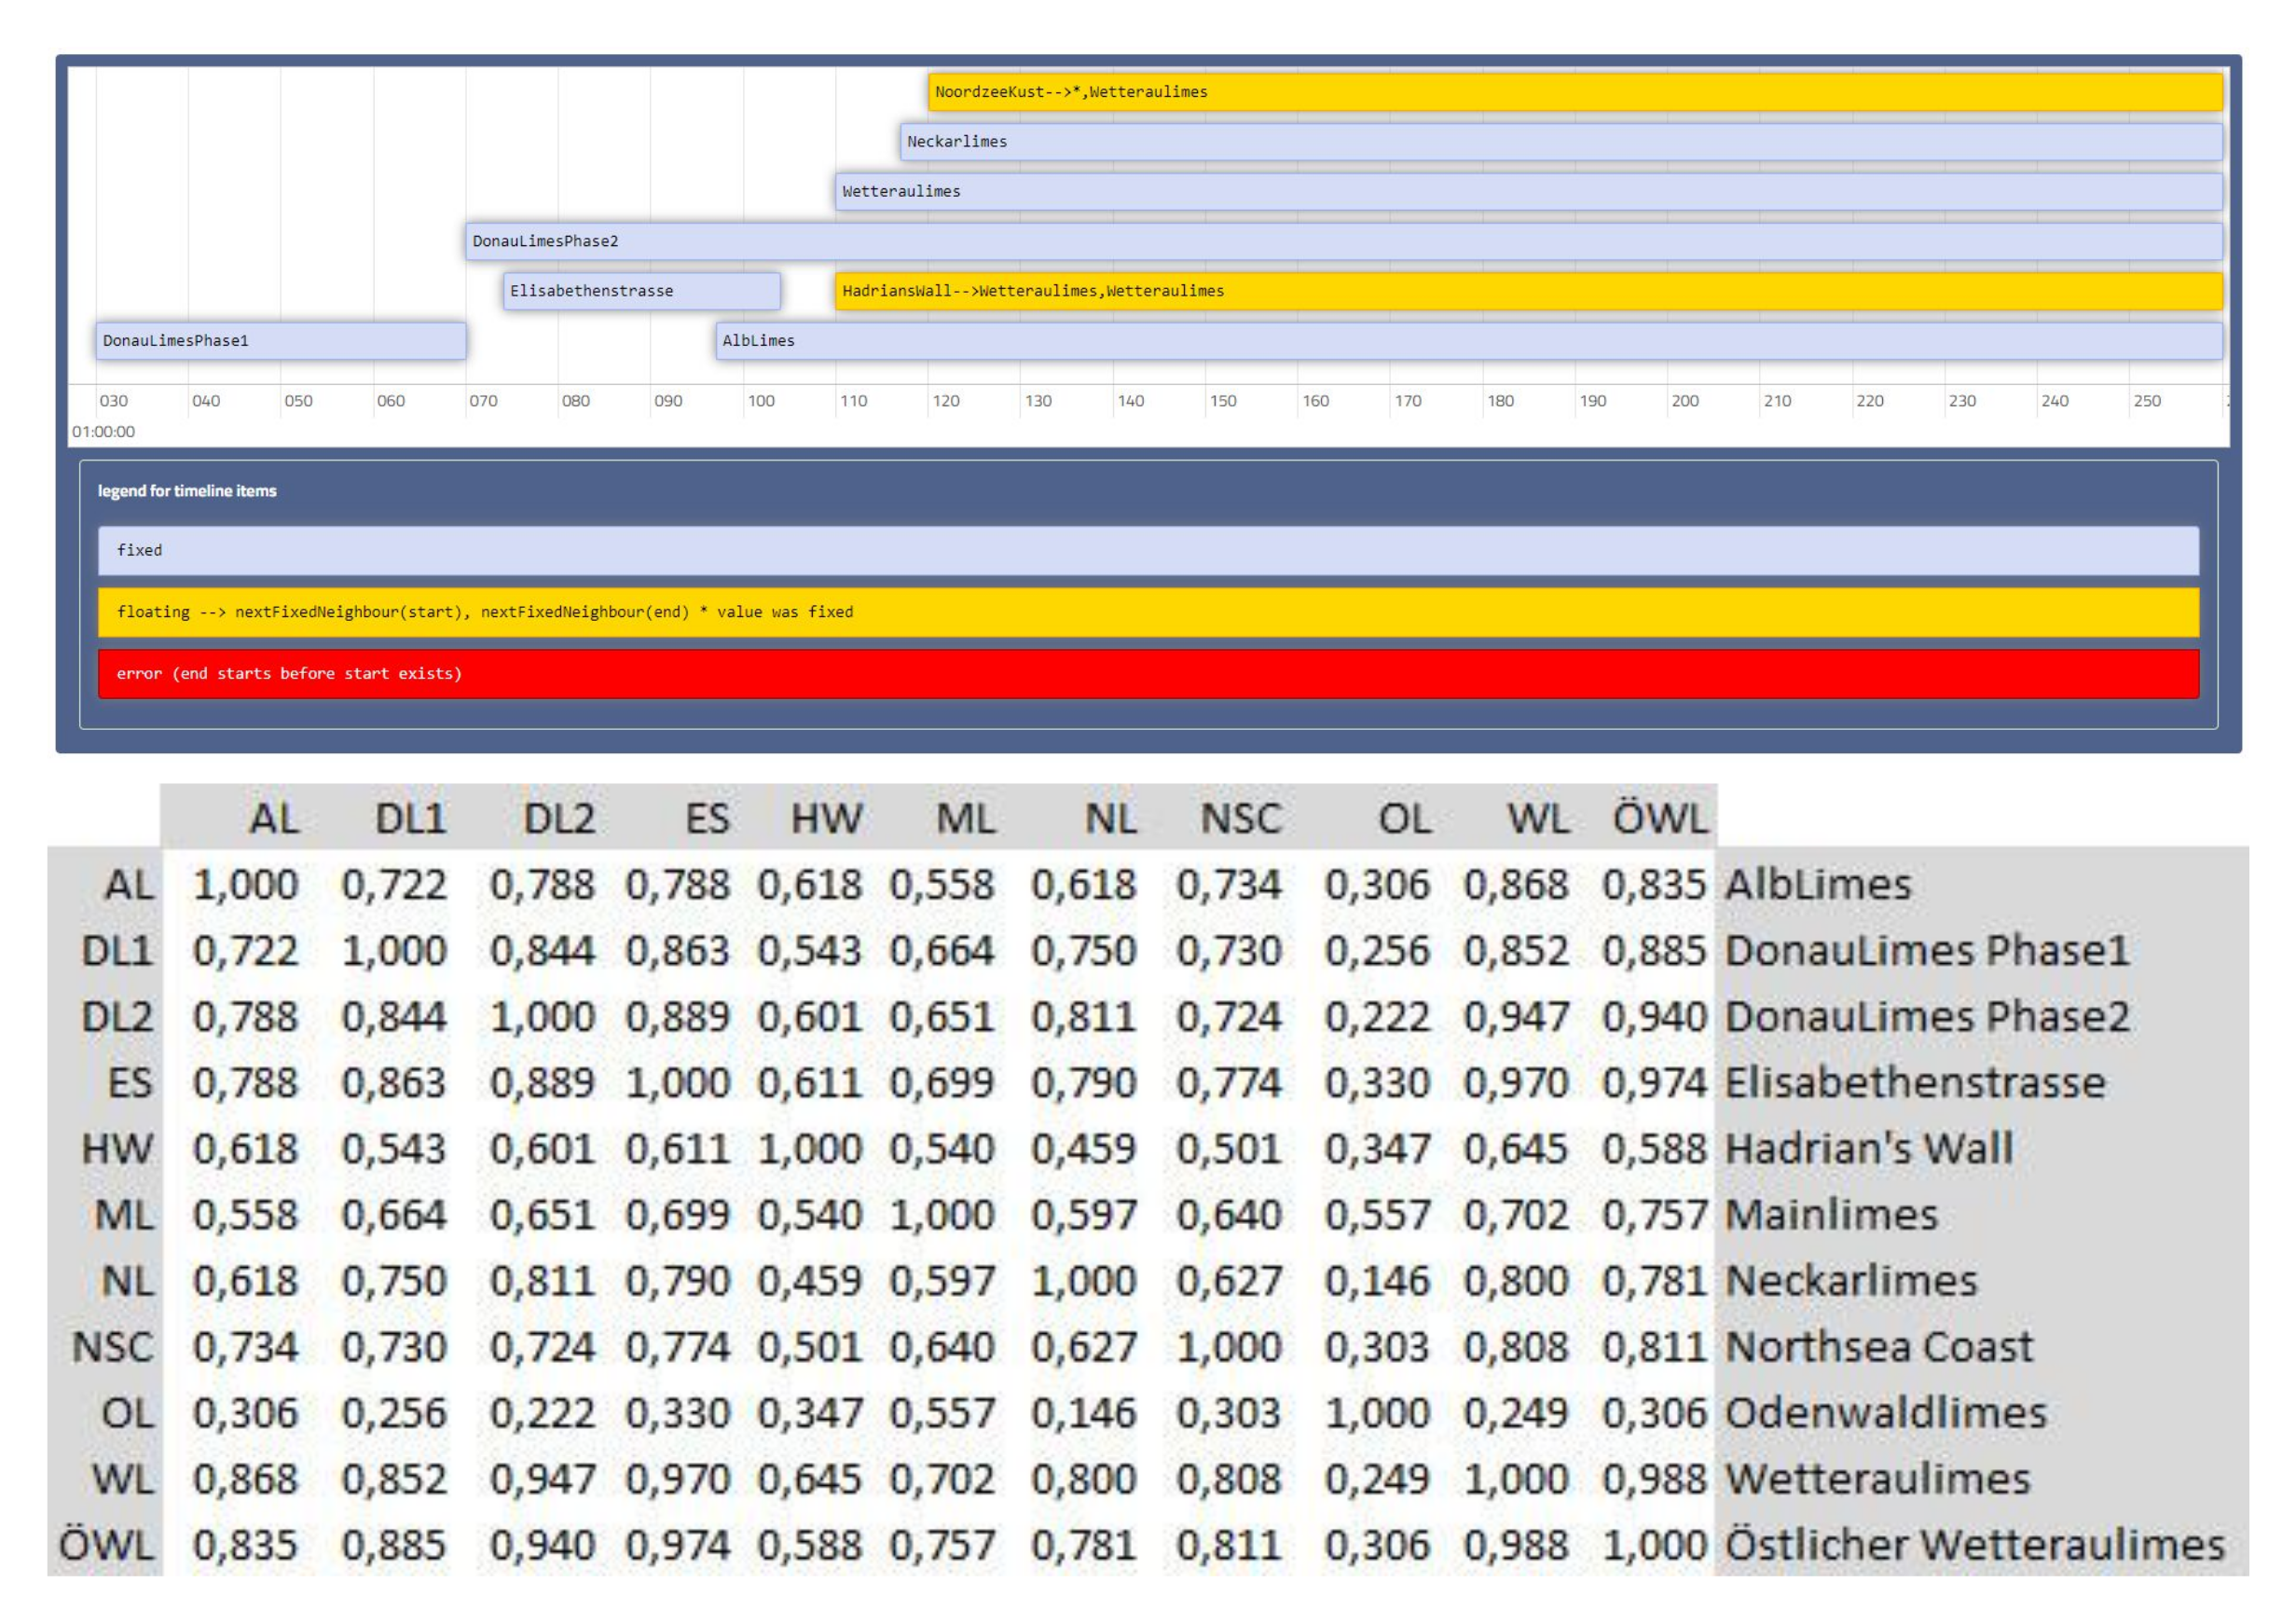Image resolution: width=2296 pixels, height=1623 pixels.
Task: Click the yellow 'floating' legend swatch
Action: [x=1148, y=612]
